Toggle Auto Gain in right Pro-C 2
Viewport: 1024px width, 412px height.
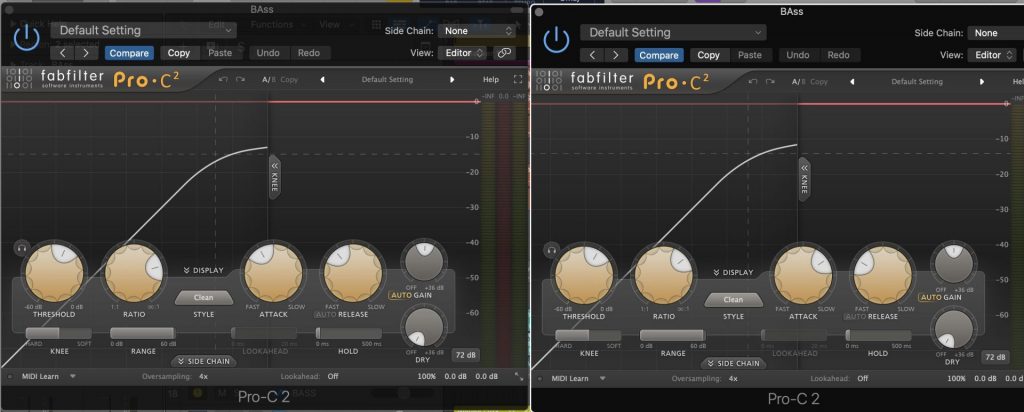(x=930, y=297)
